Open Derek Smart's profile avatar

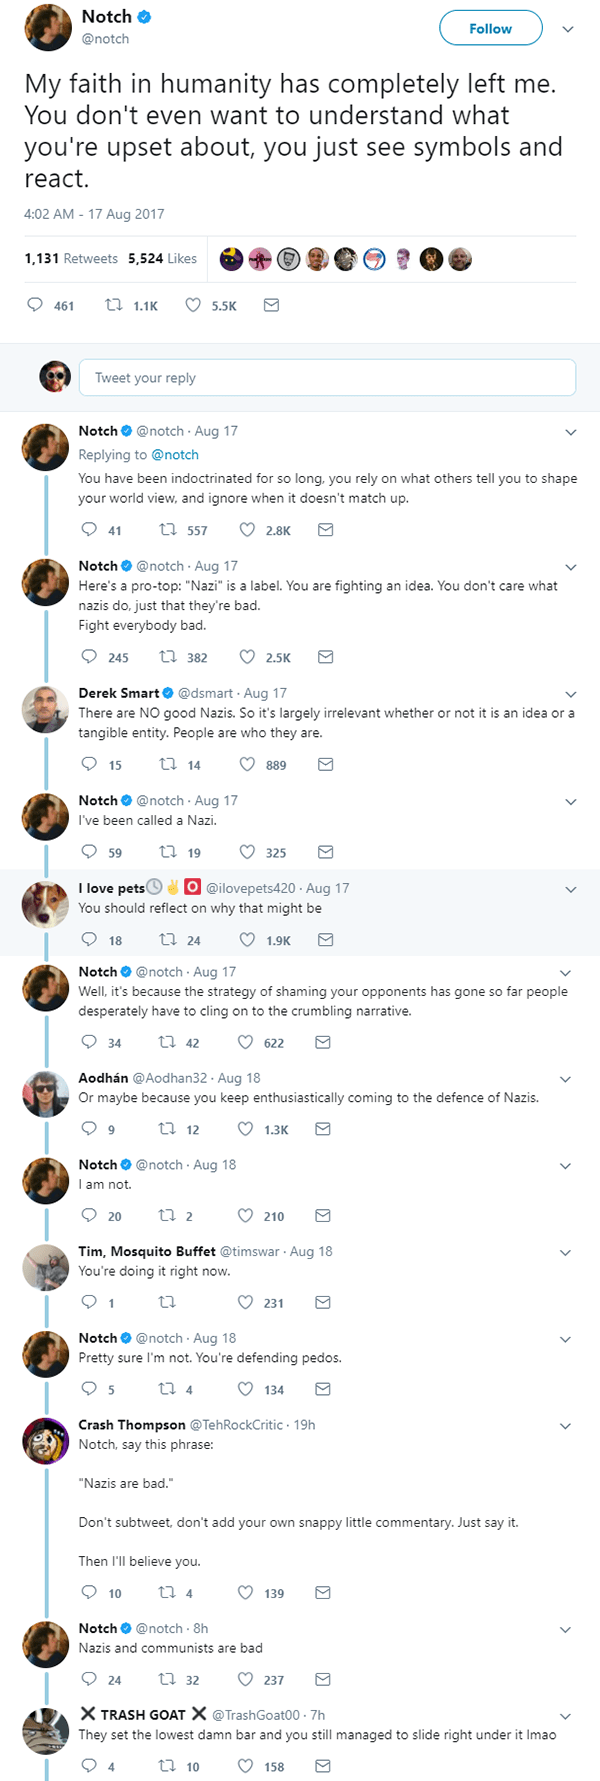[x=45, y=710]
